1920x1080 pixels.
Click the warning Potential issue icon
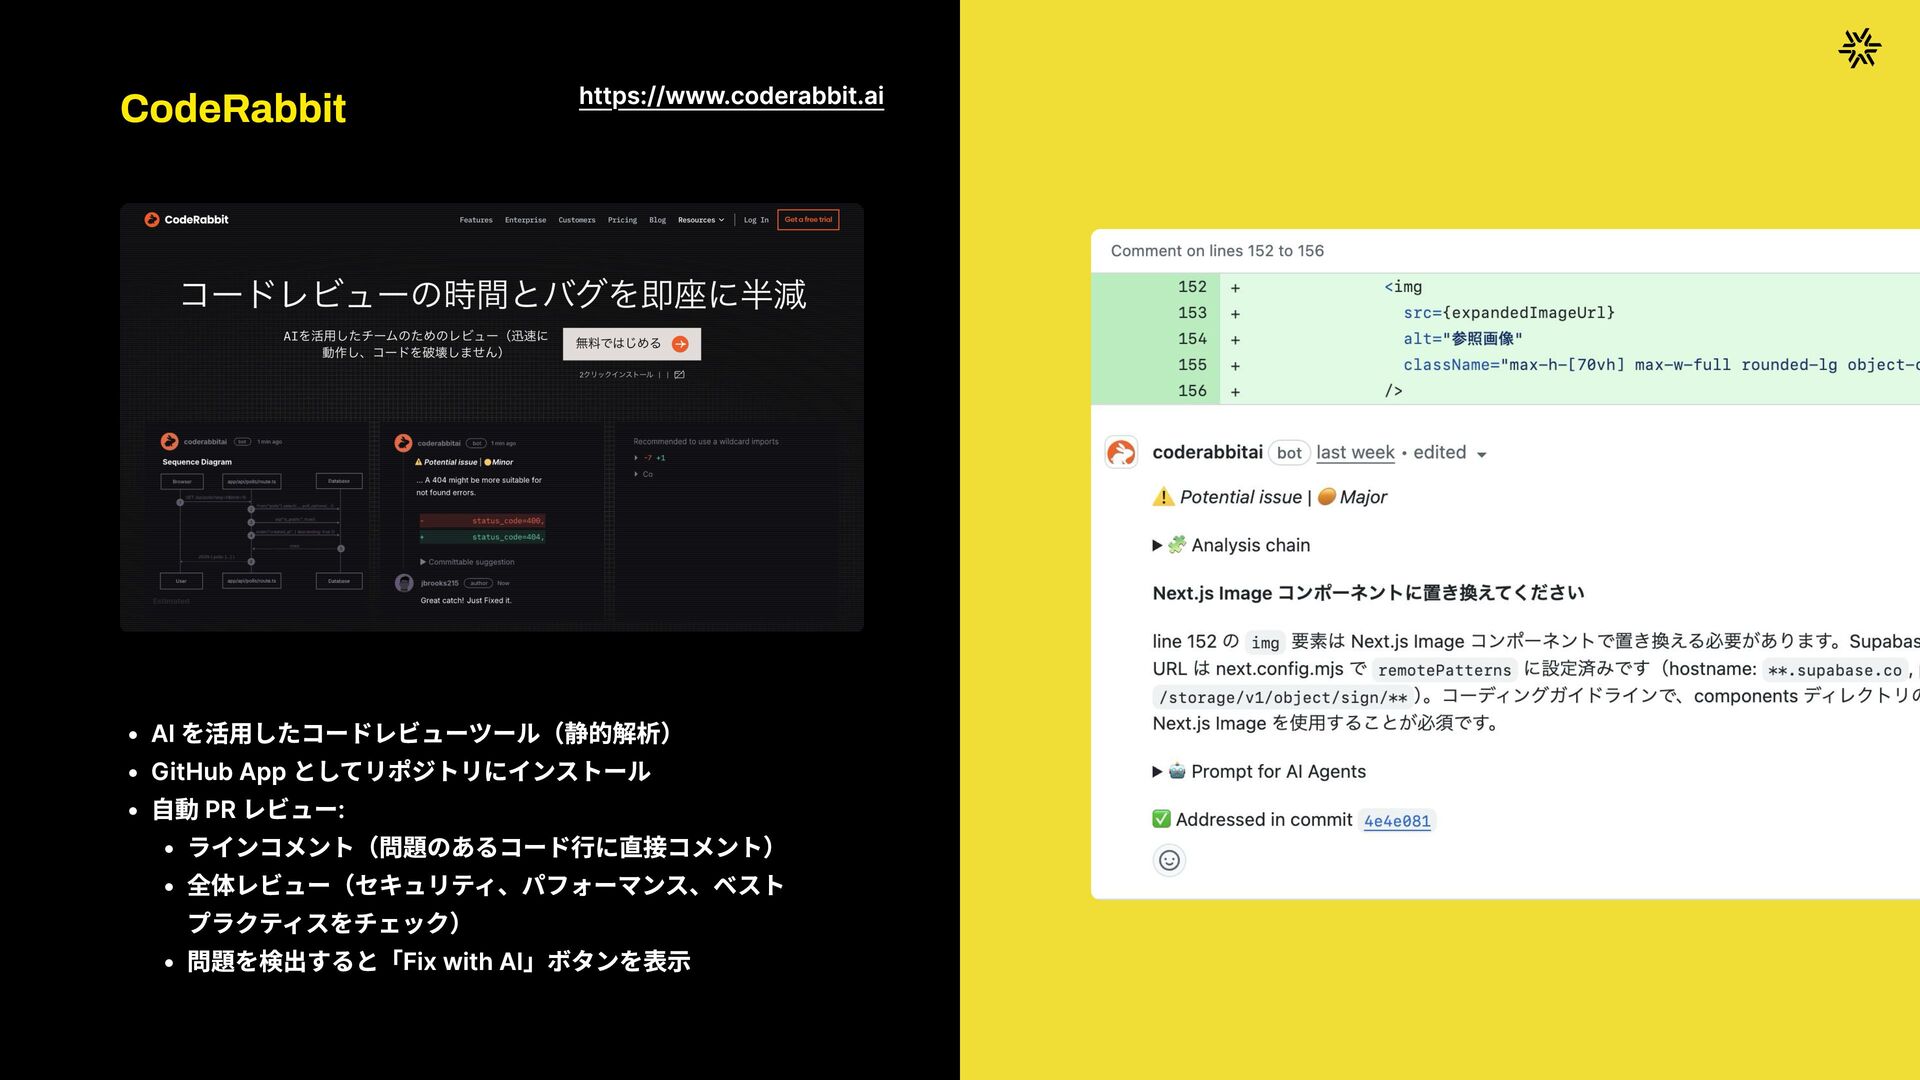1163,497
